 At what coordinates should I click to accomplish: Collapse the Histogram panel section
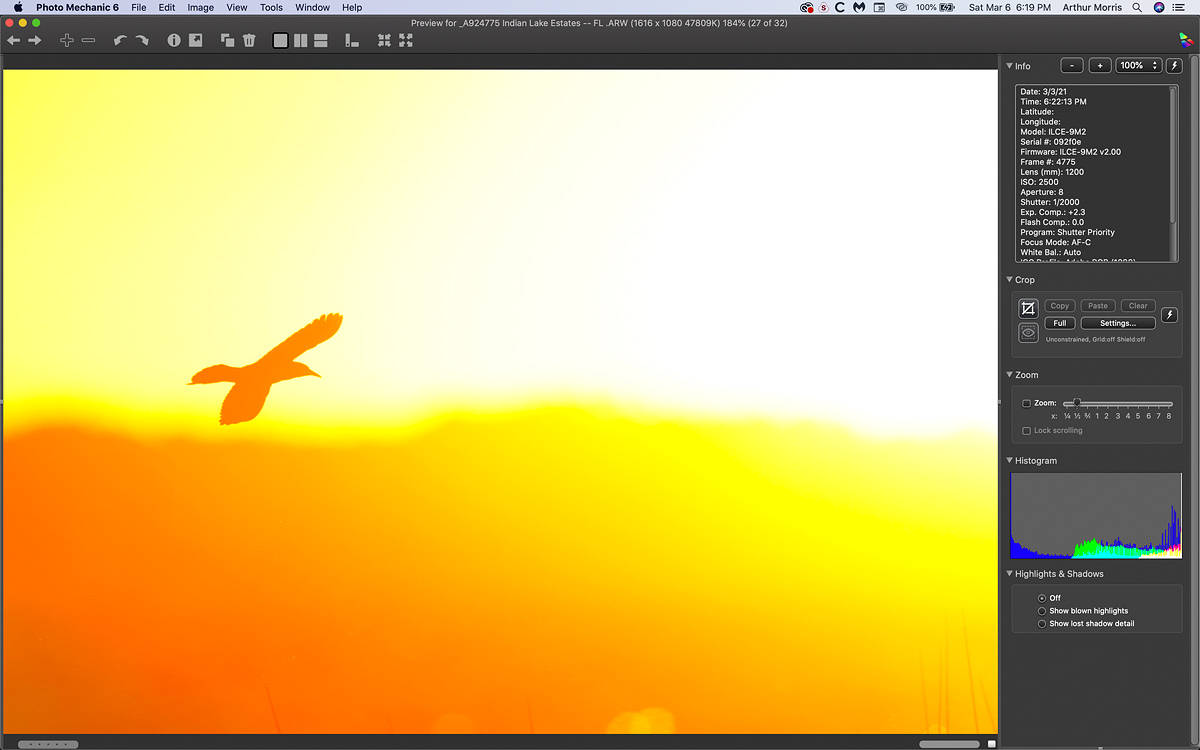point(1010,461)
